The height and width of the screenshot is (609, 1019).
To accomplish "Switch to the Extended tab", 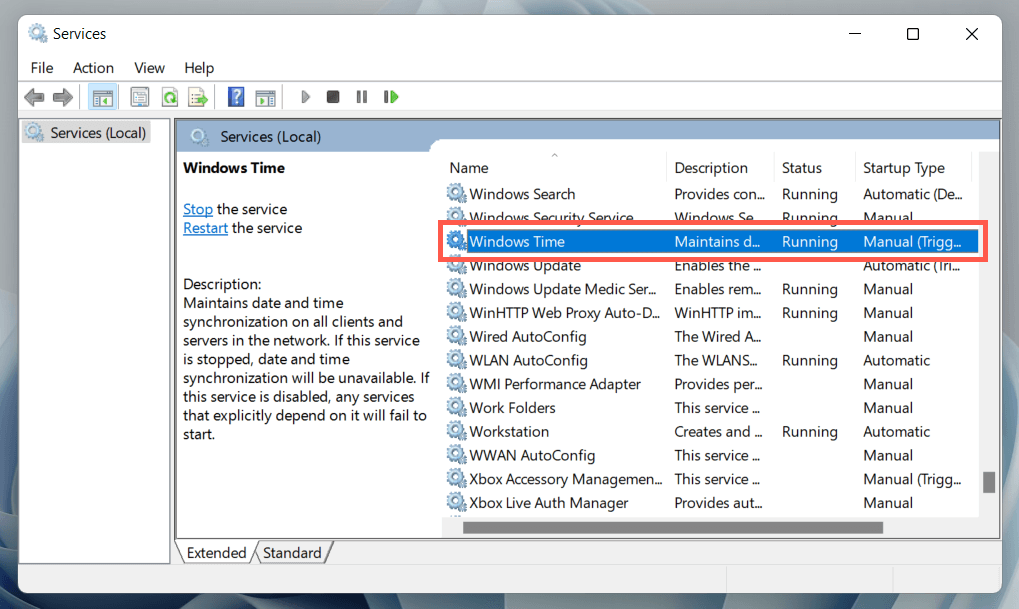I will pos(216,552).
